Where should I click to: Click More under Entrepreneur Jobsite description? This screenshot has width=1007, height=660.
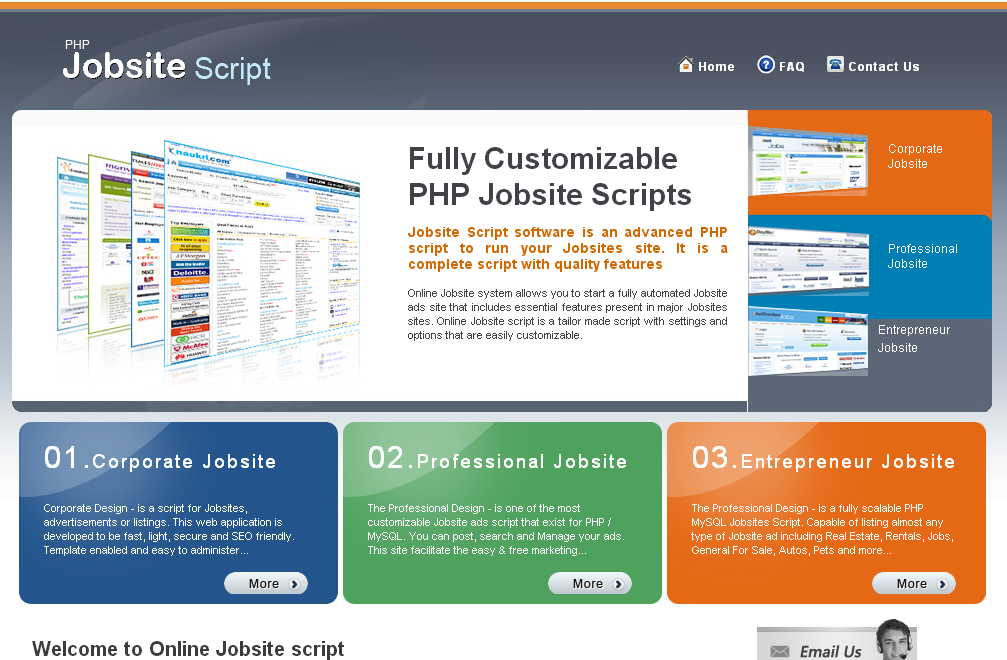[914, 583]
